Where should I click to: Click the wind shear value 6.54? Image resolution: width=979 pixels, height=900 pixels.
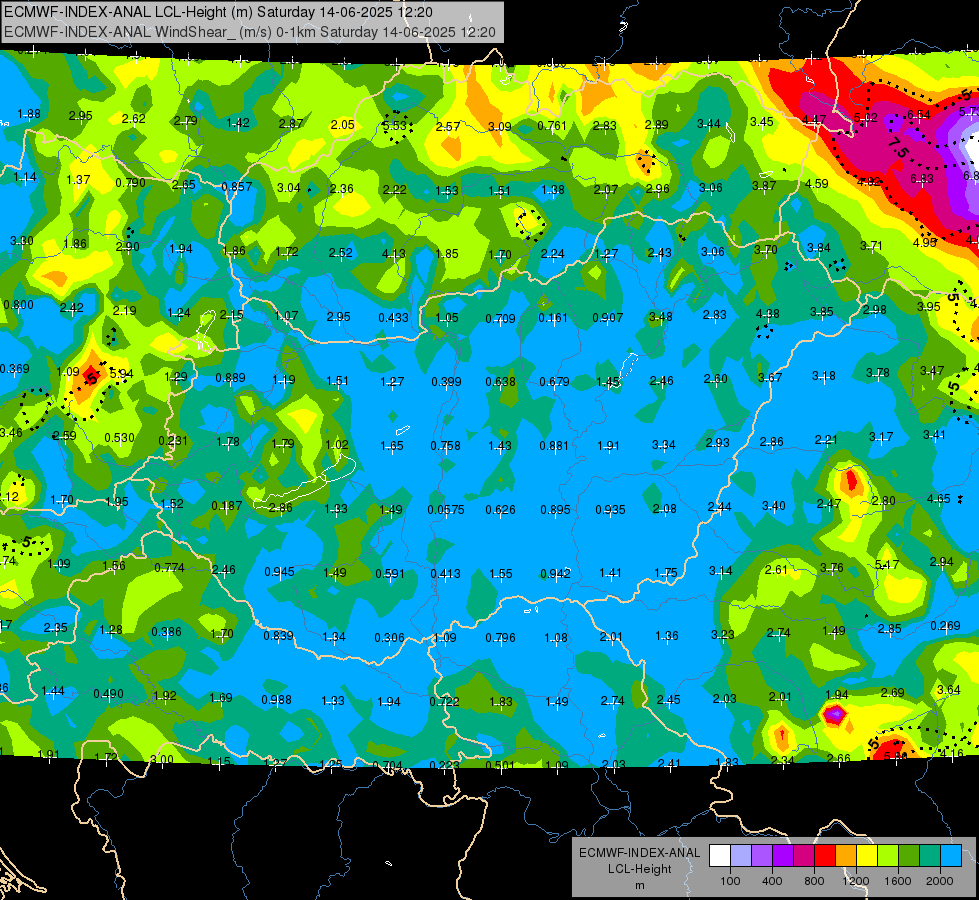tap(919, 114)
